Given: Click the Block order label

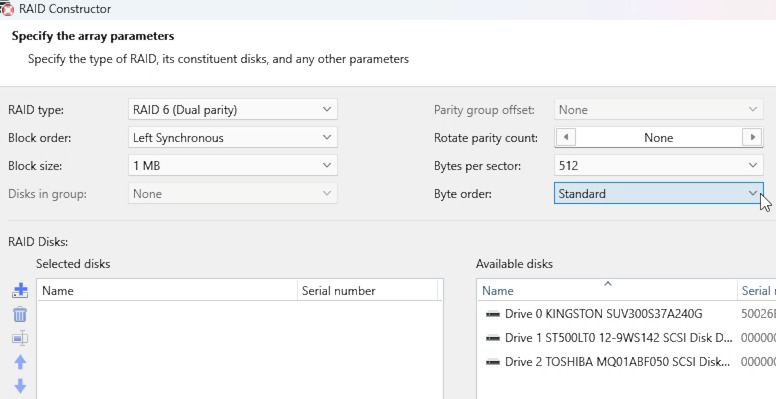Looking at the screenshot, I should point(40,138).
